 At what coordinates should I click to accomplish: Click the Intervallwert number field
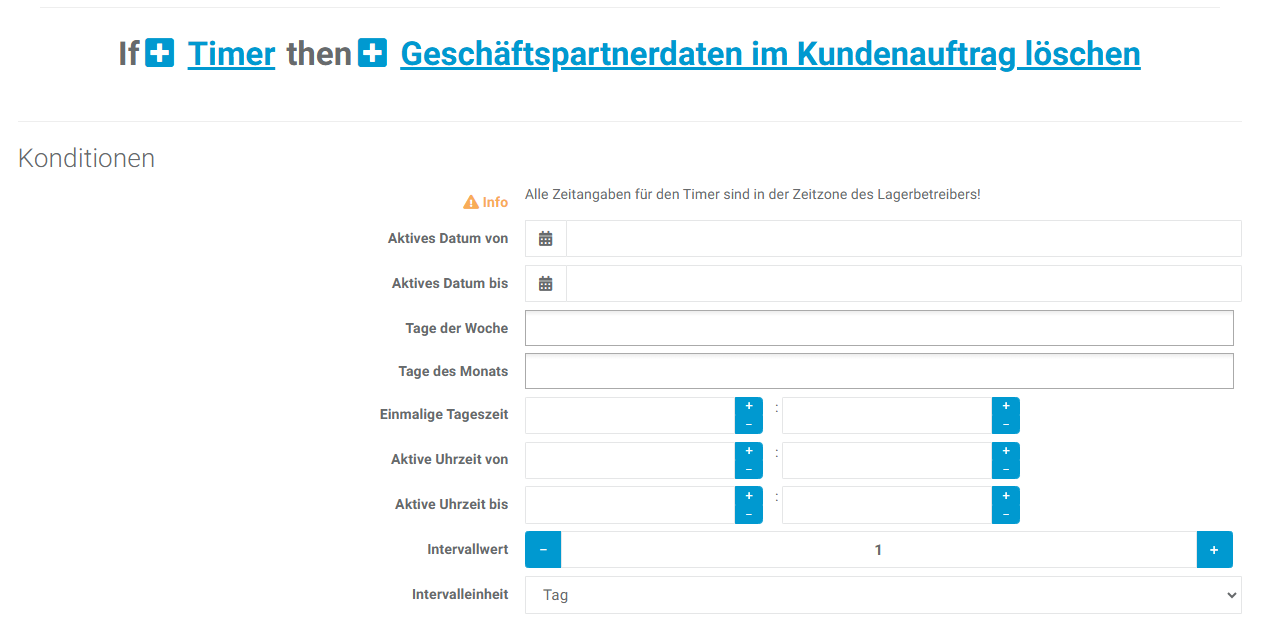(878, 550)
